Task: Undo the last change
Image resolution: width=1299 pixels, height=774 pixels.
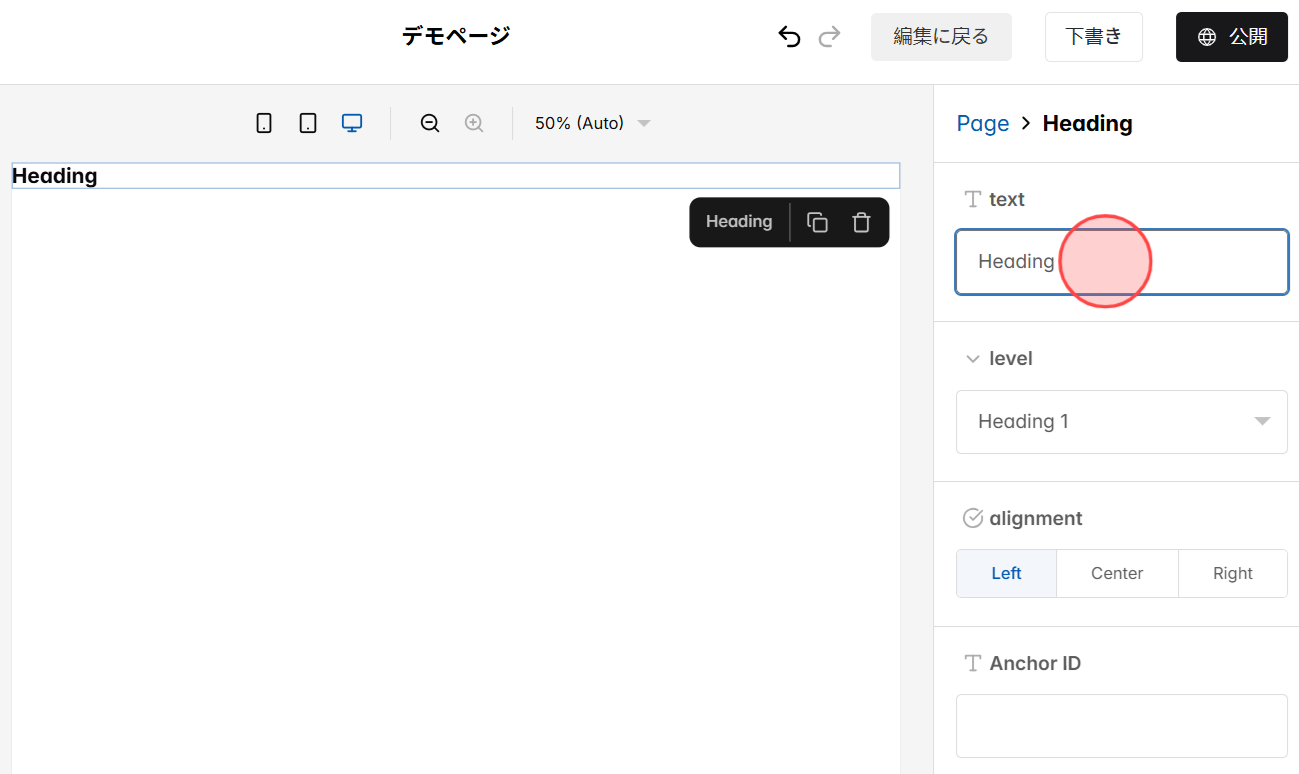Action: click(789, 36)
